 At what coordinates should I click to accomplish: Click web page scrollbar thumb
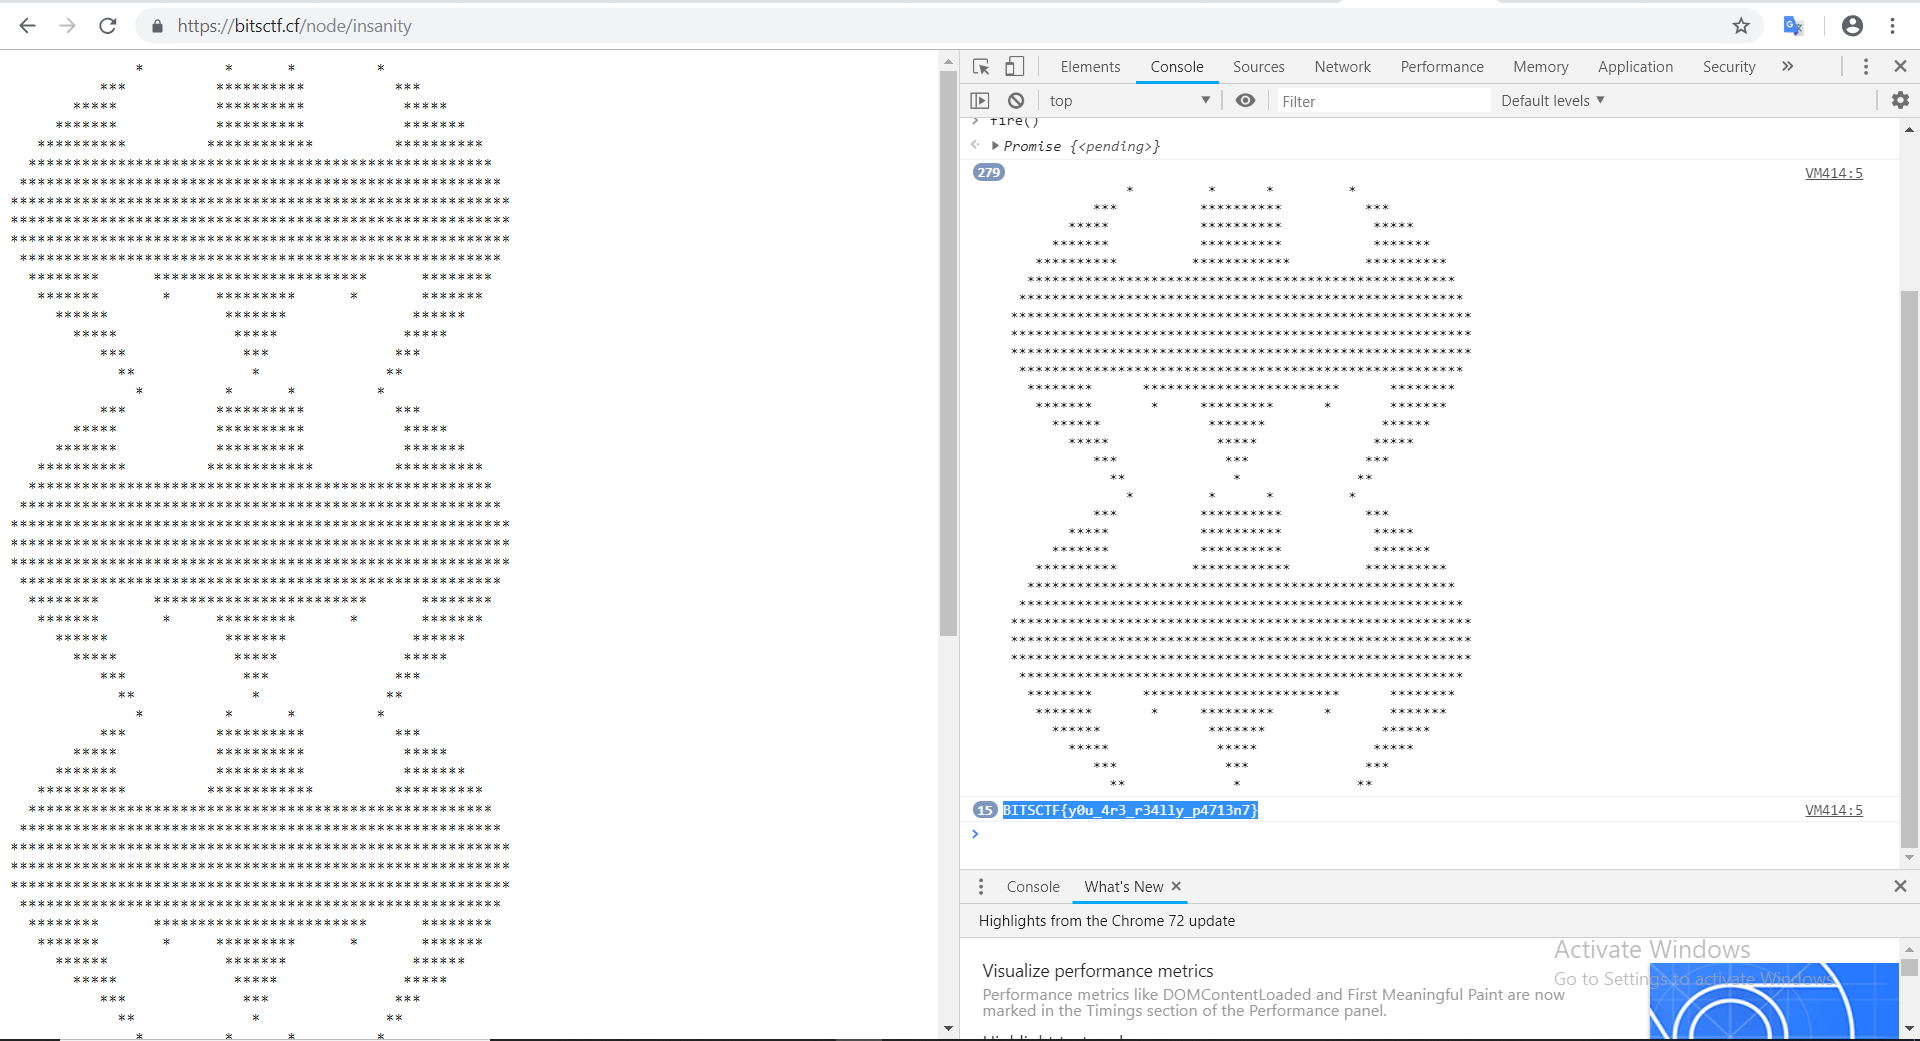pos(948,352)
